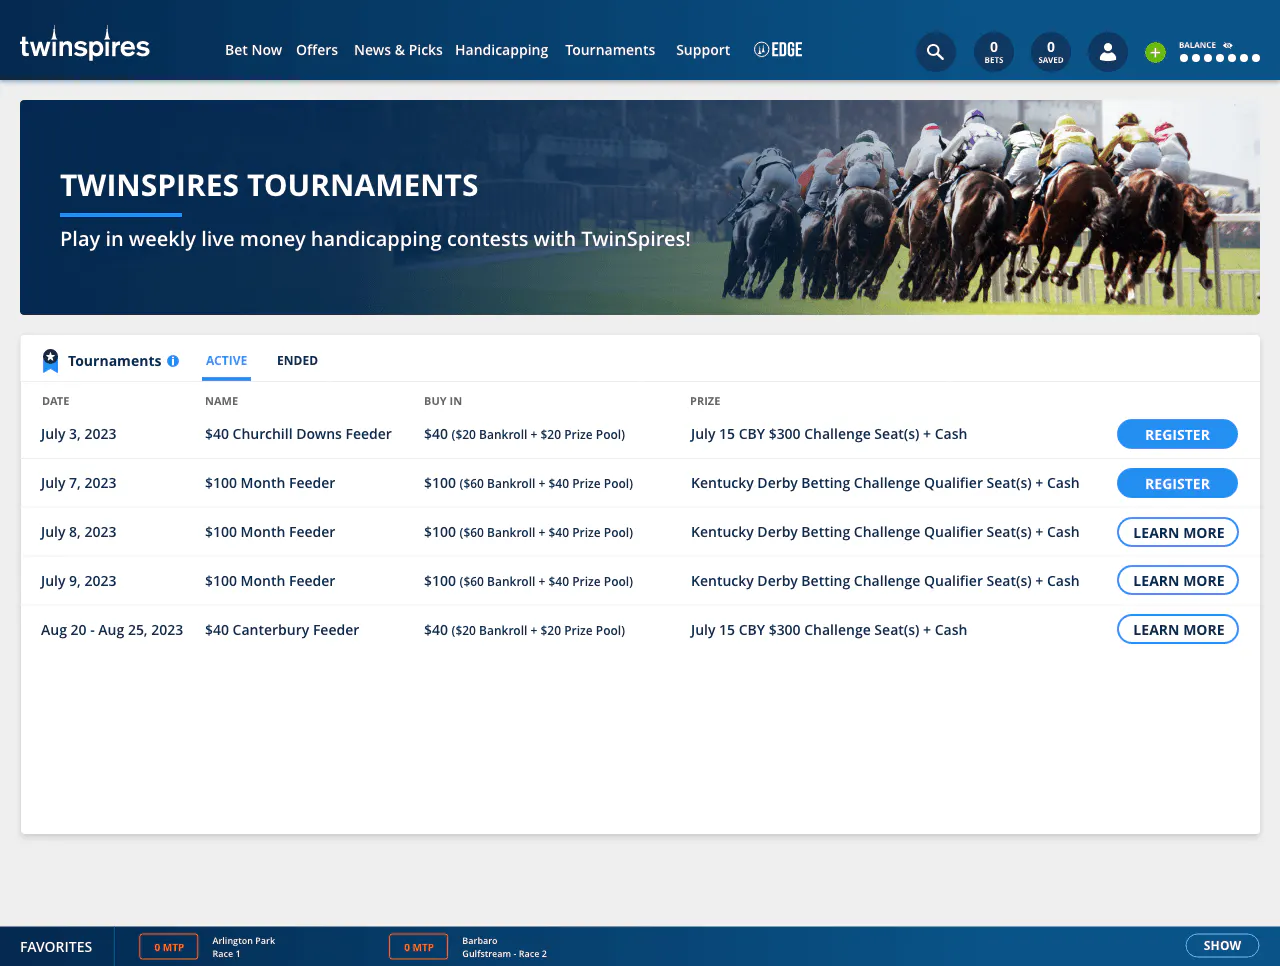Select the $40 Canterbury Feeder name

(x=282, y=630)
